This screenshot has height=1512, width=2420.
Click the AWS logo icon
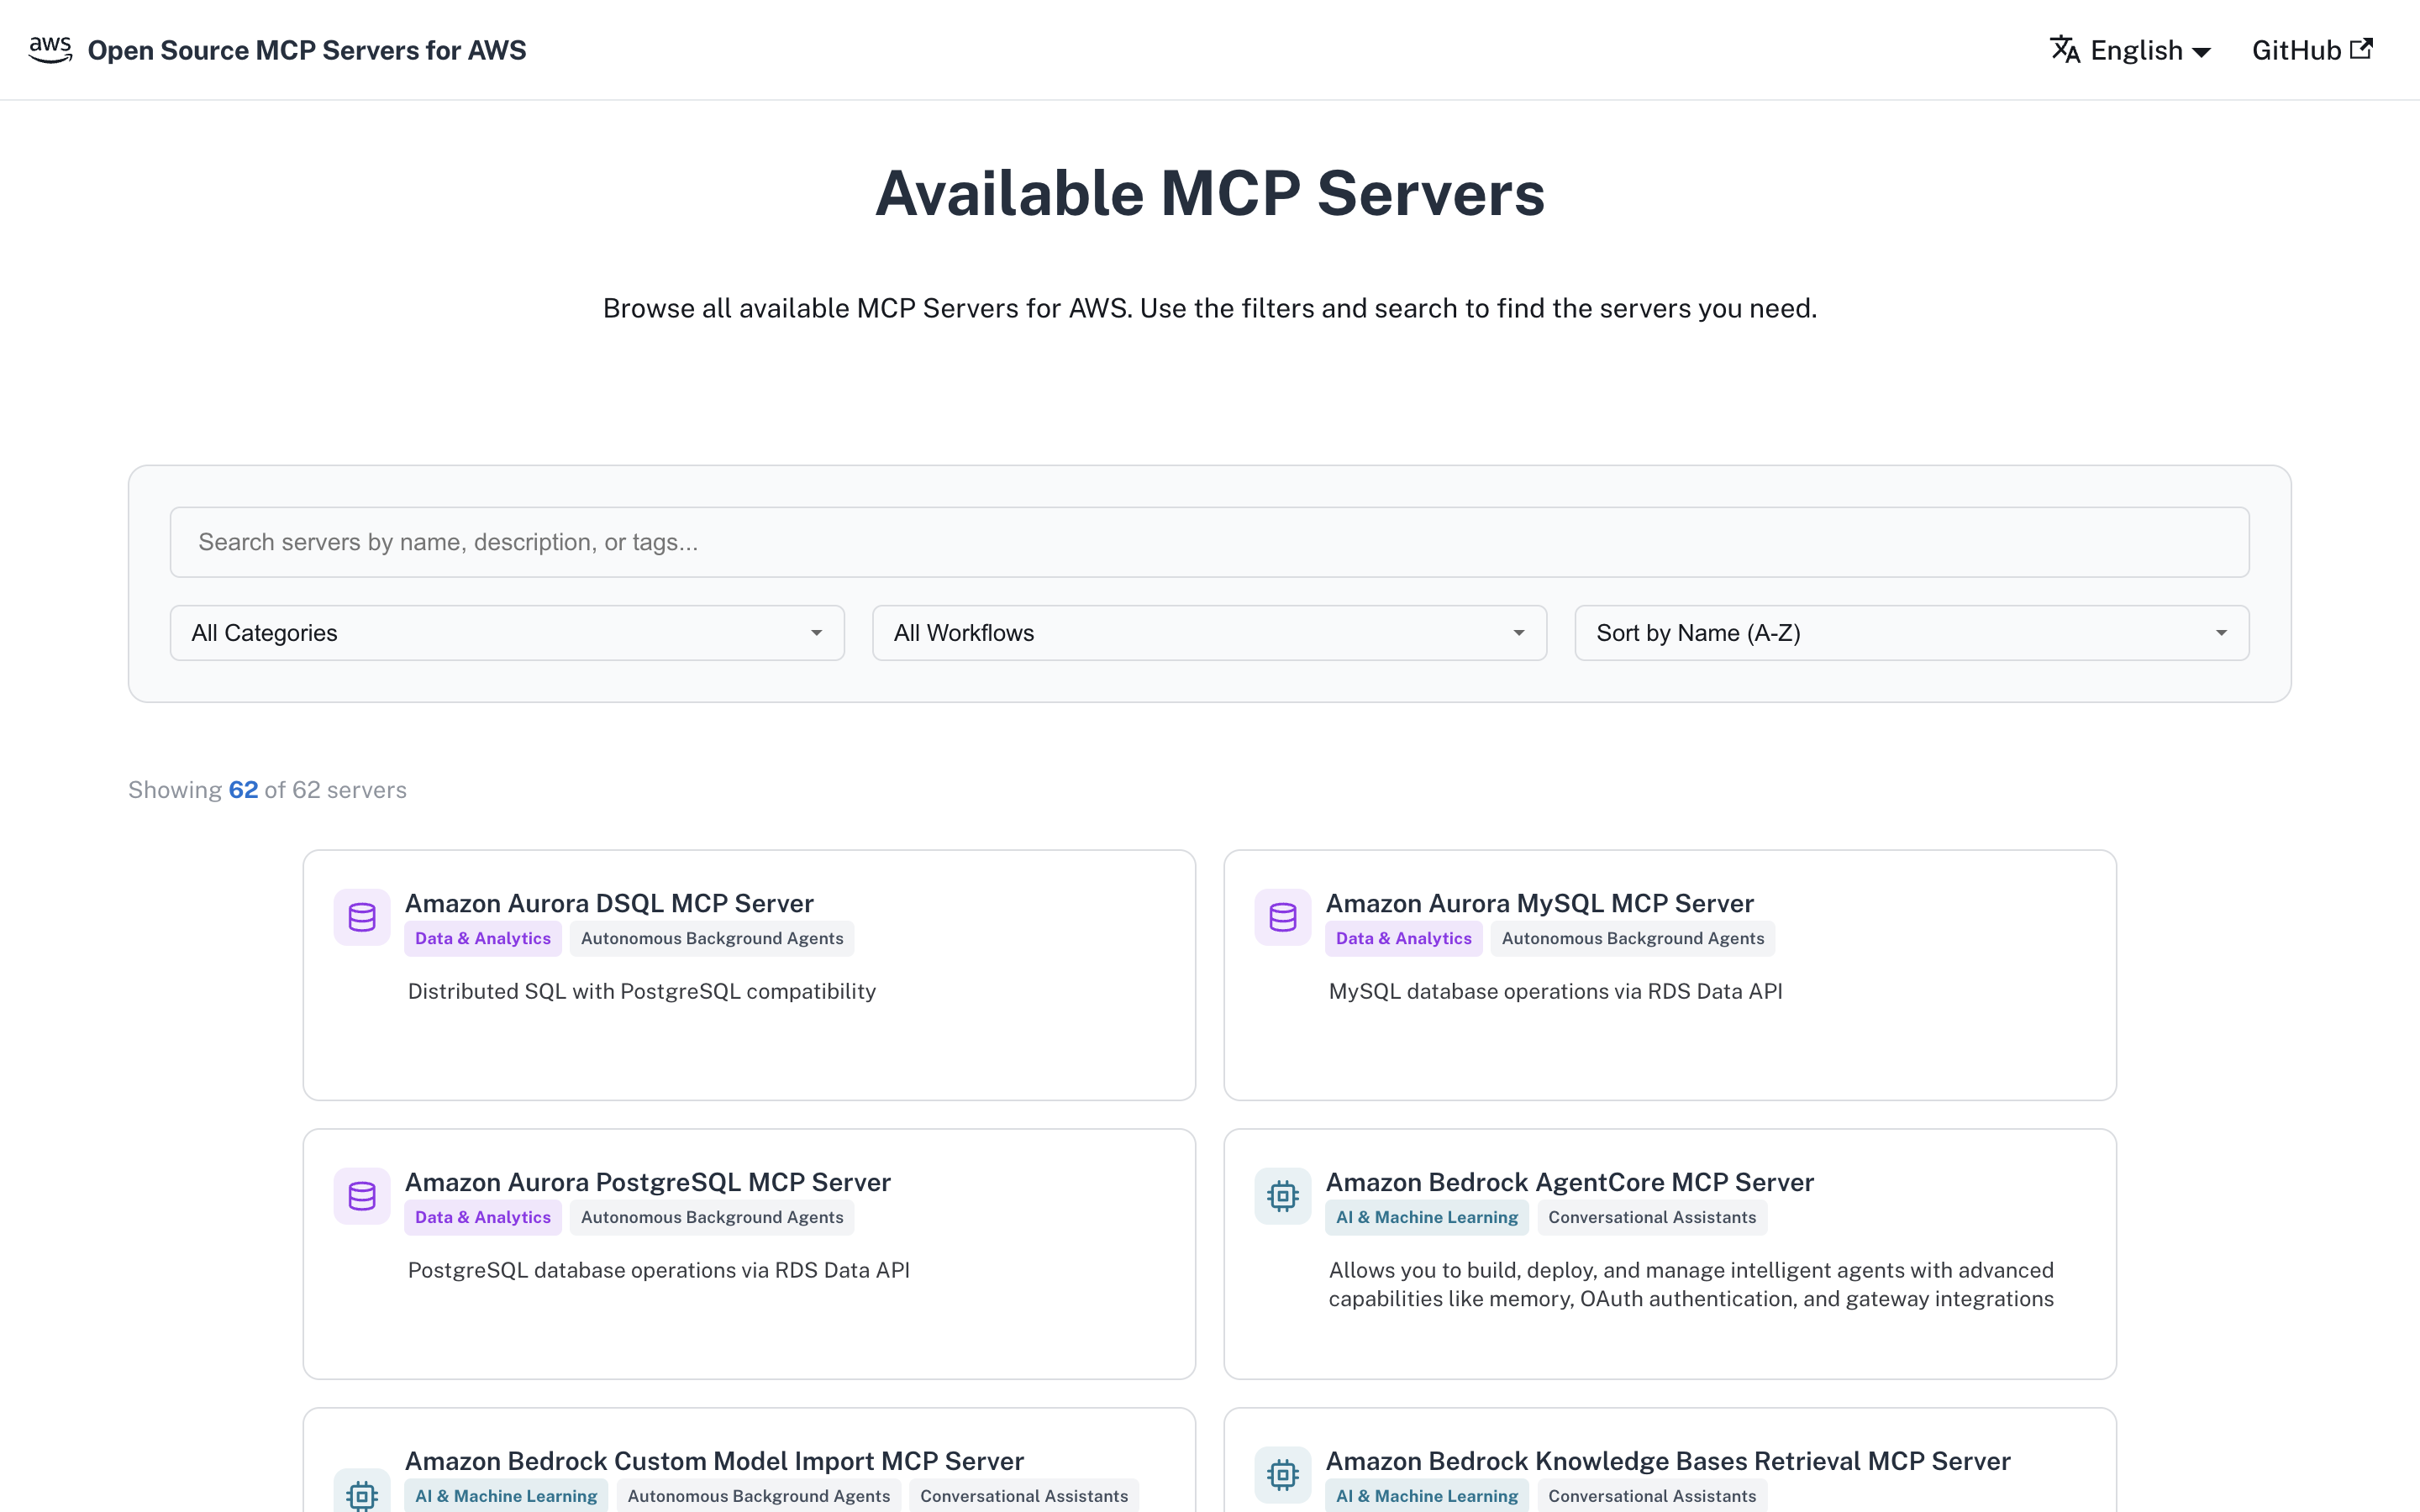click(50, 50)
